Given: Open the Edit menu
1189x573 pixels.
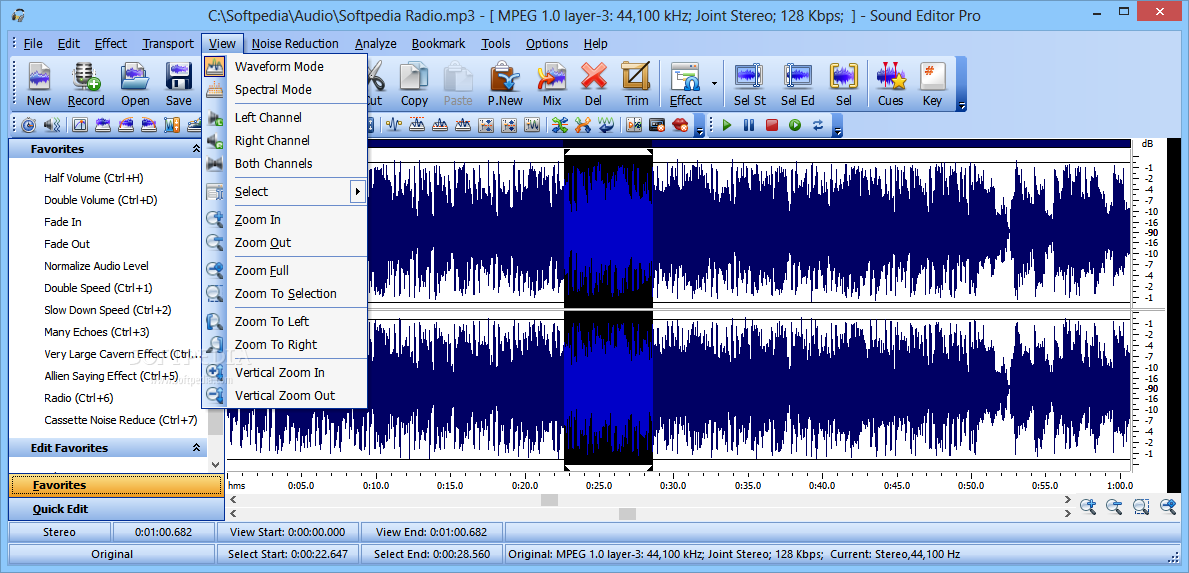Looking at the screenshot, I should pyautogui.click(x=68, y=43).
